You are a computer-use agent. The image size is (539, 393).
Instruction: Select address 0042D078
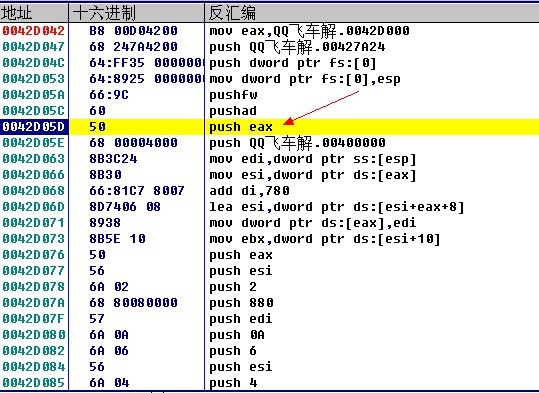point(33,287)
